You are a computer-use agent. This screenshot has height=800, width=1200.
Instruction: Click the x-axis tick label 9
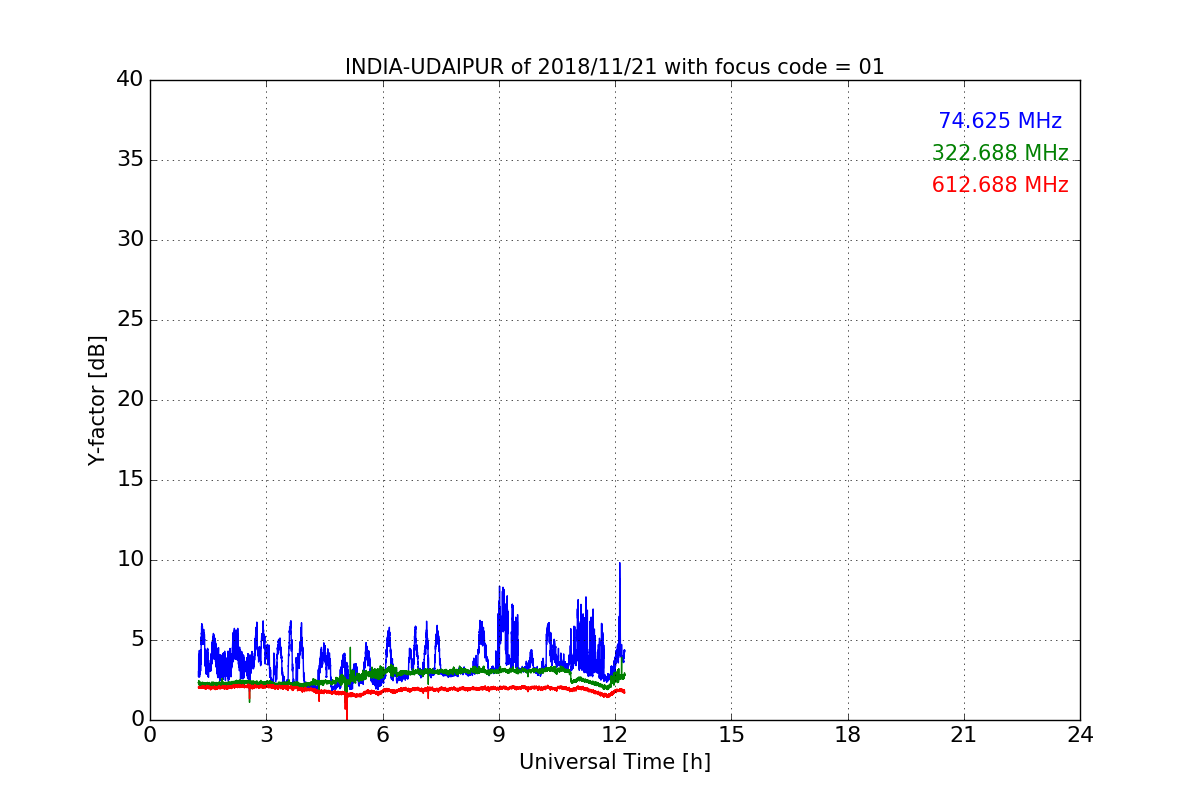[499, 735]
